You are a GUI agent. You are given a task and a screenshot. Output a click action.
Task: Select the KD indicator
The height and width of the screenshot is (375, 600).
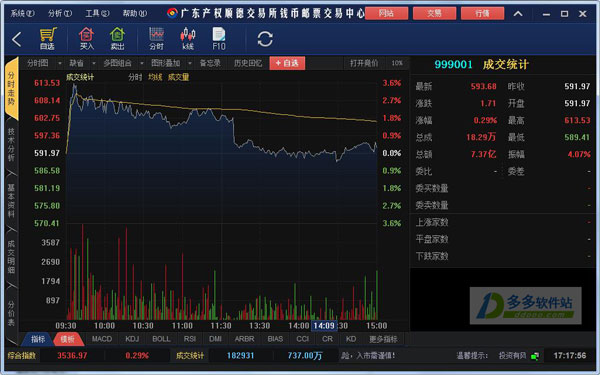(x=351, y=339)
